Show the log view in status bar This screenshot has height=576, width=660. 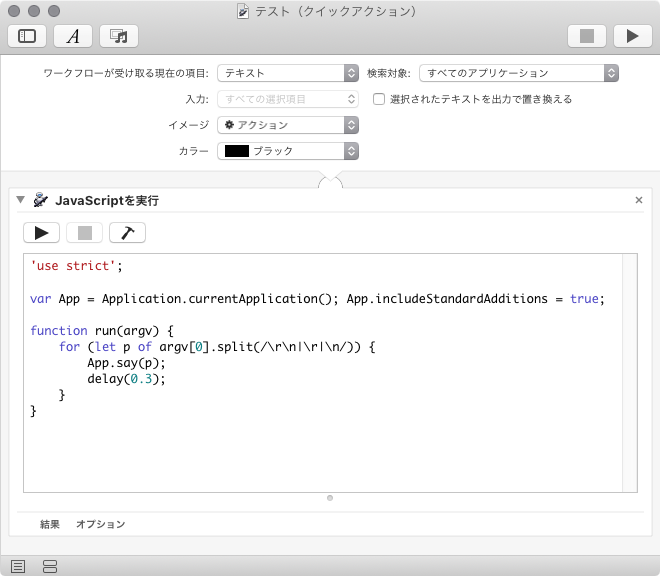18,567
